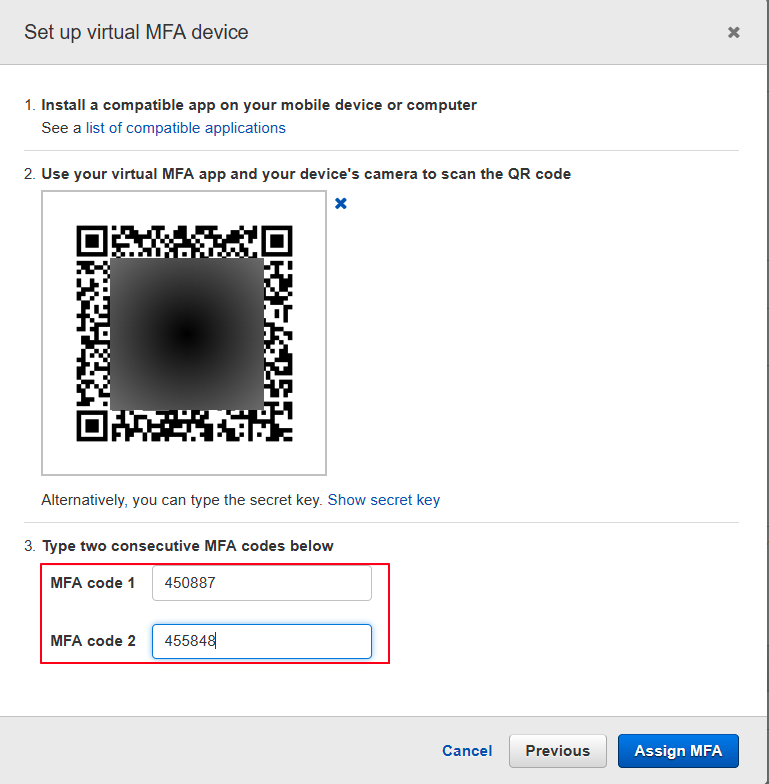Select the dialog title 'Set up virtual MFA device'

point(136,32)
